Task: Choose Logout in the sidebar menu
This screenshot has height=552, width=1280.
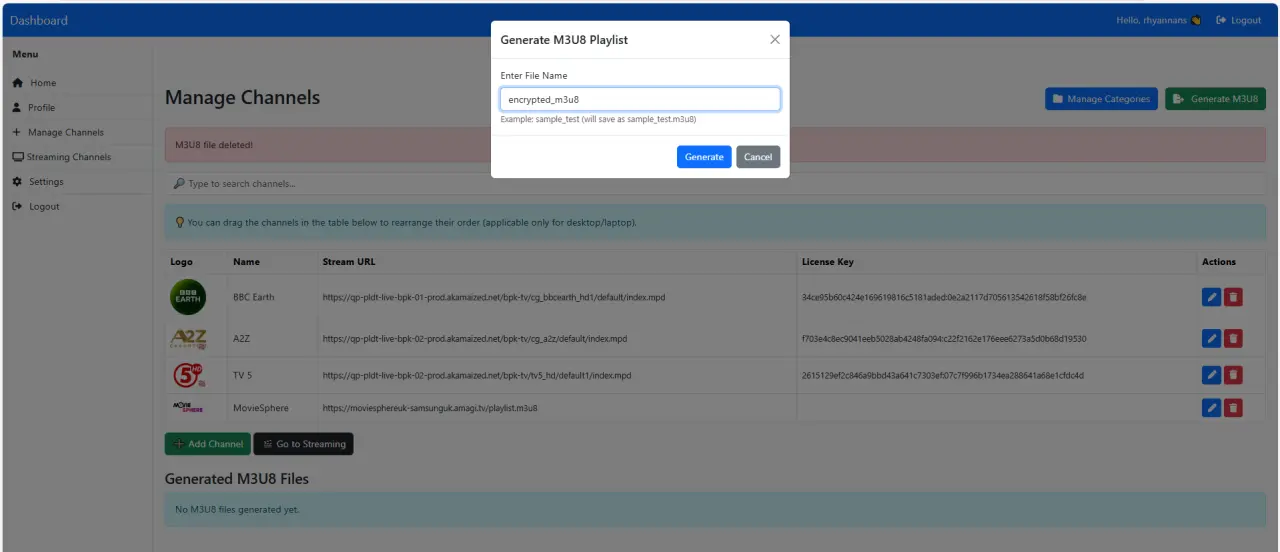Action: point(44,207)
